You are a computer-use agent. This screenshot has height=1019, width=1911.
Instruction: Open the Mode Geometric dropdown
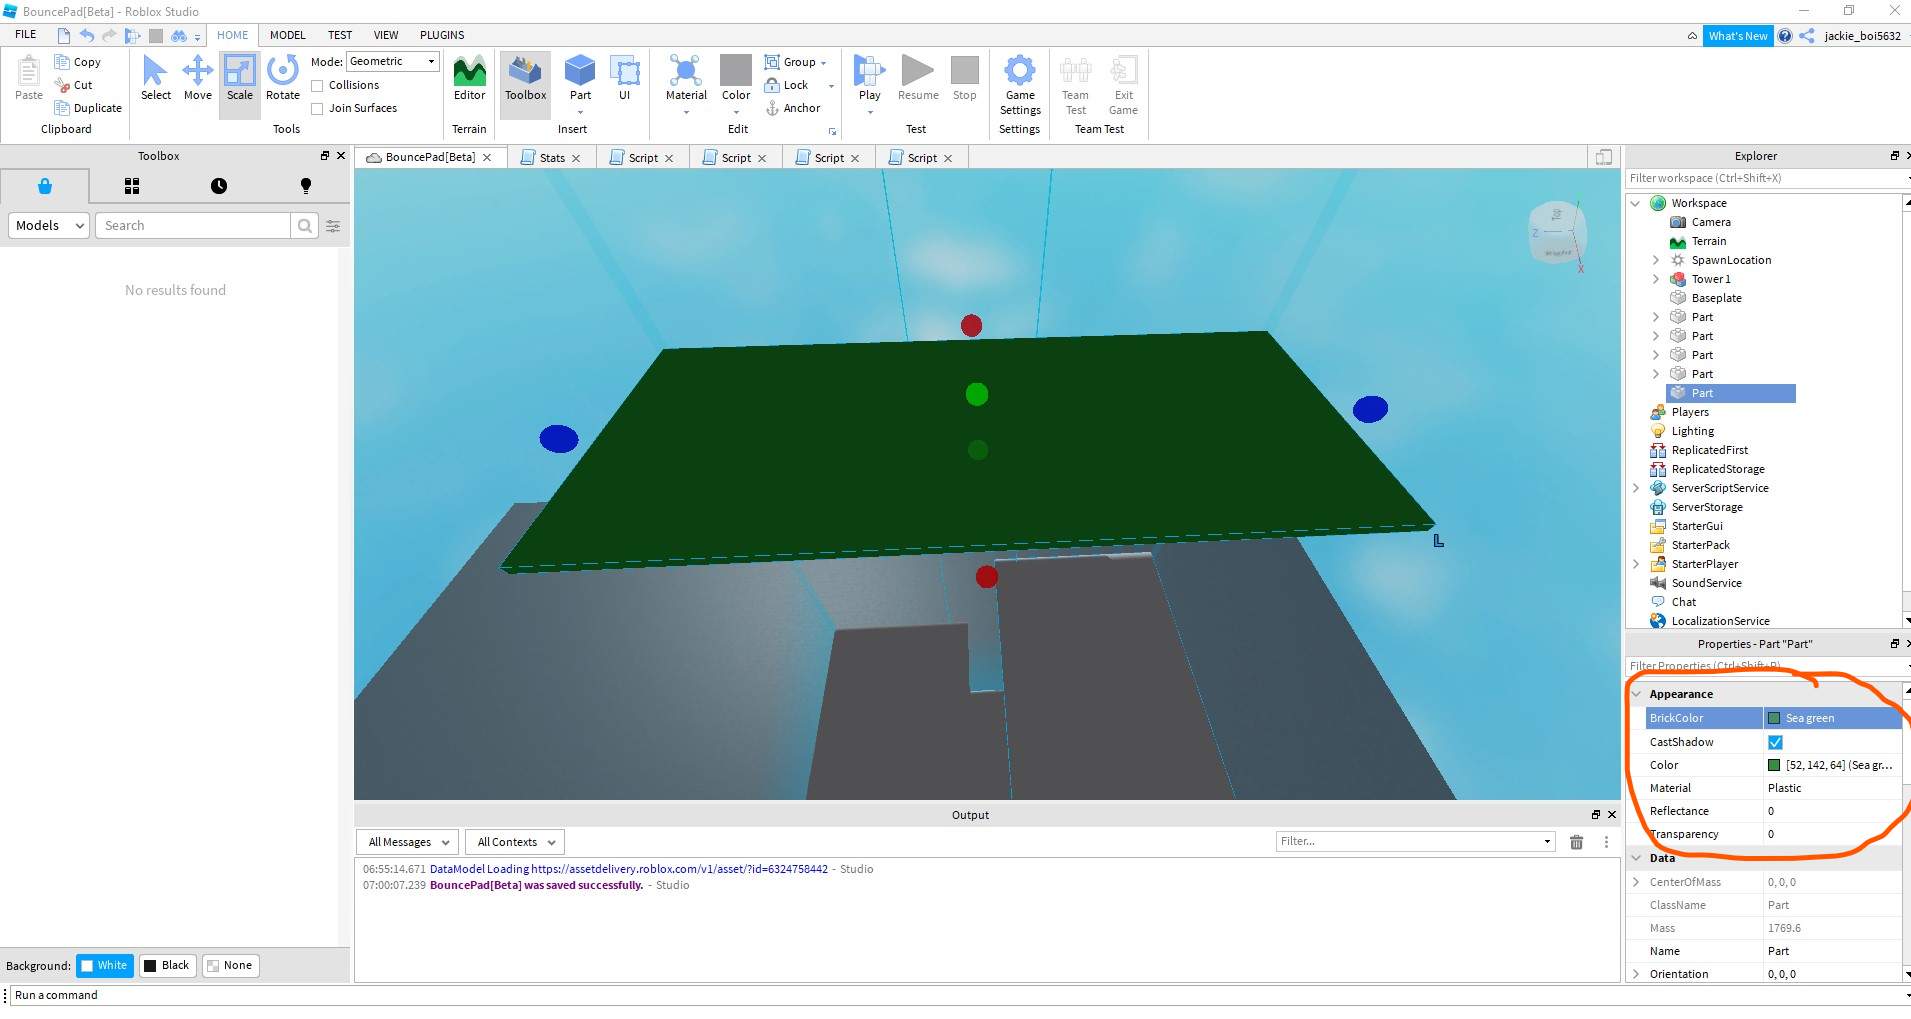point(393,62)
